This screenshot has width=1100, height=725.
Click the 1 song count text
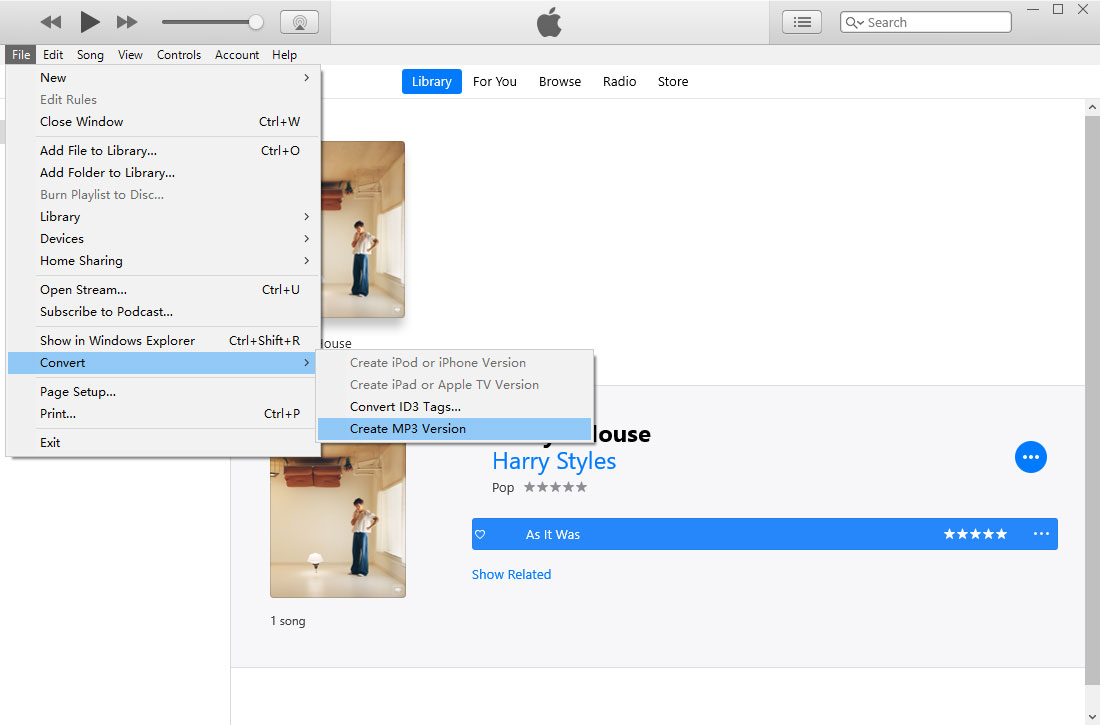[288, 621]
